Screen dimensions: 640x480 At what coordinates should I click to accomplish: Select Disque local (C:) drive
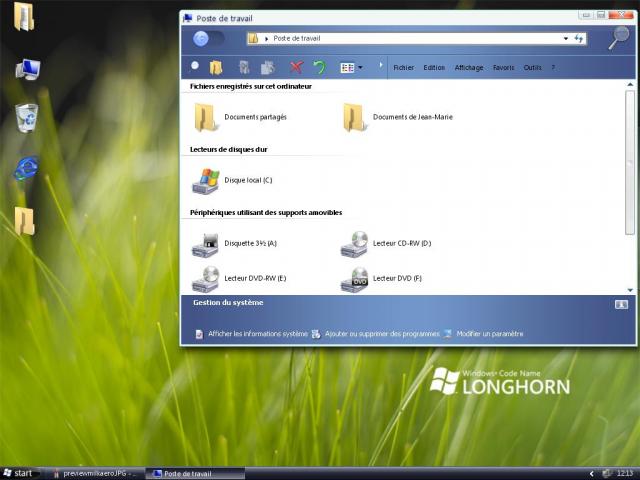pos(232,180)
